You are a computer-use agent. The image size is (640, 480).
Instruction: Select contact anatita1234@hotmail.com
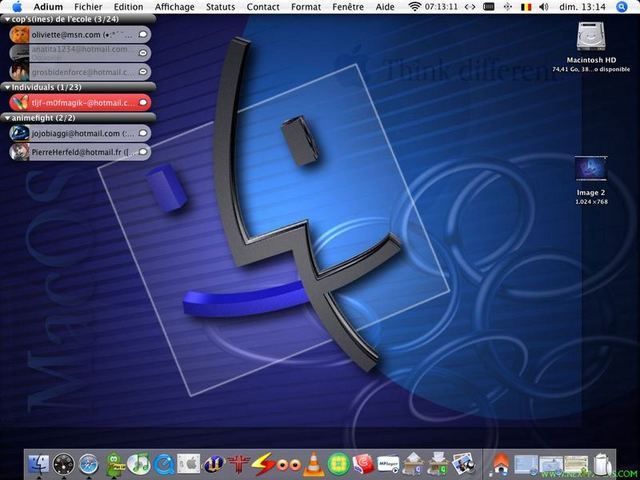click(x=80, y=53)
